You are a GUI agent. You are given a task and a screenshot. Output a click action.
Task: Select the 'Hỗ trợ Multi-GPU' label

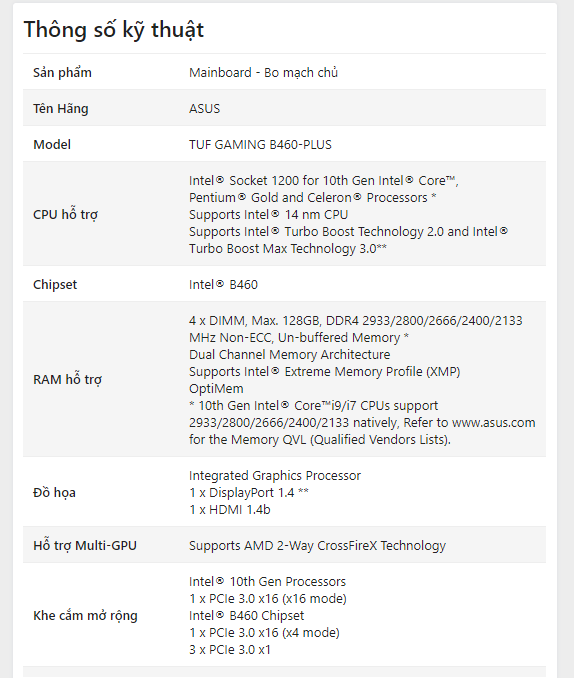click(x=85, y=545)
